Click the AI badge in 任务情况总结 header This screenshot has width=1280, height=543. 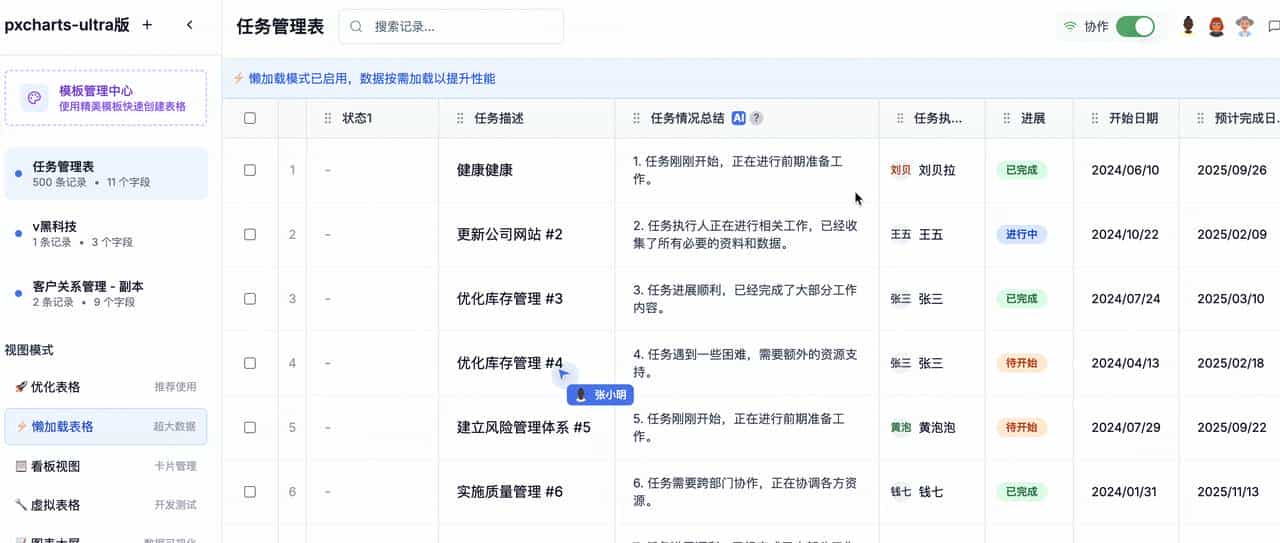click(739, 118)
